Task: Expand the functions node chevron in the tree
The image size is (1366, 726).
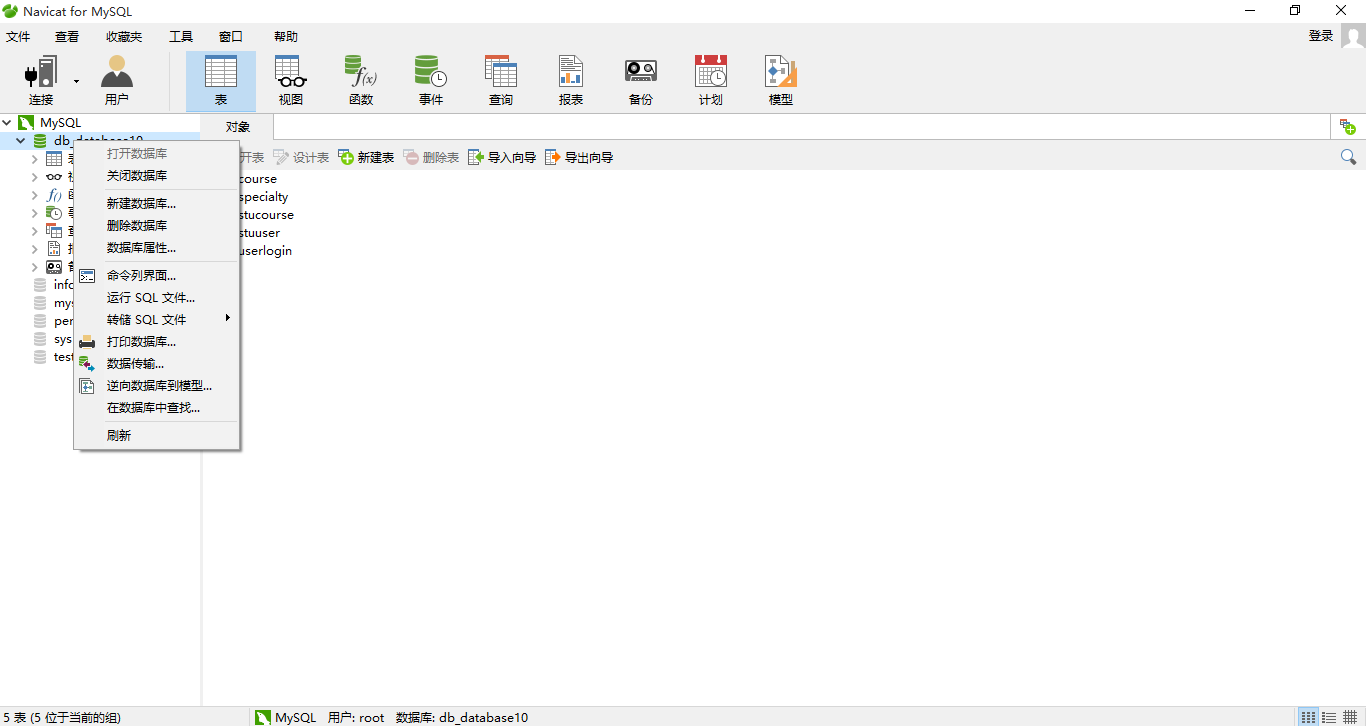Action: coord(34,195)
